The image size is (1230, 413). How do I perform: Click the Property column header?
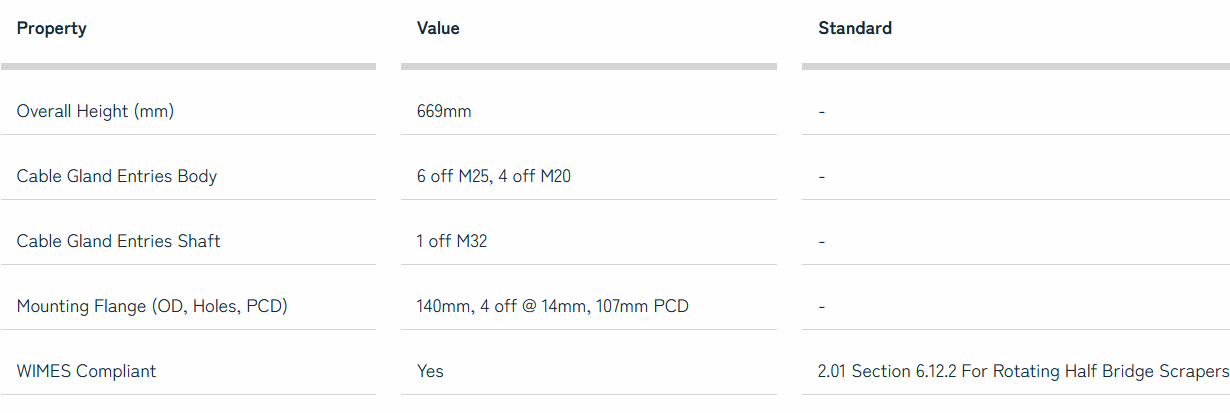tap(52, 28)
